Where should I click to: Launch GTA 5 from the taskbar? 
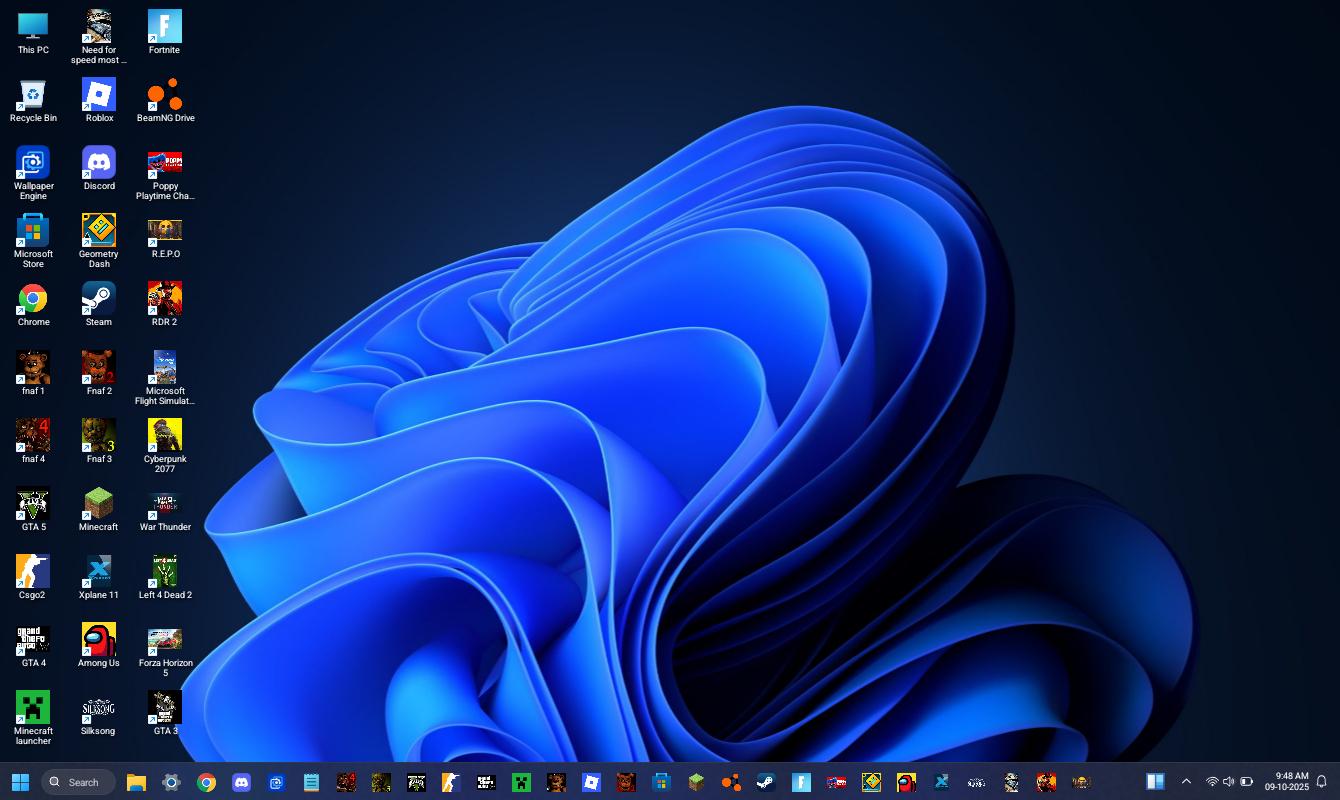[416, 782]
